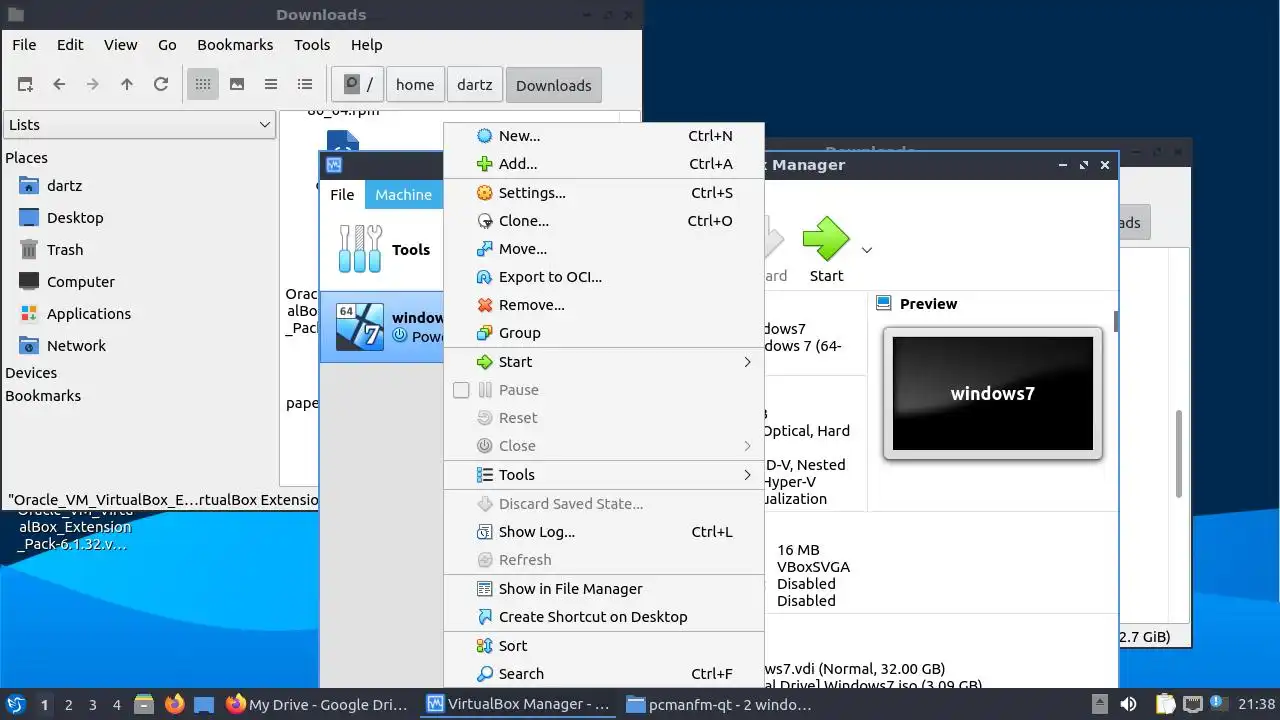Viewport: 1280px width, 720px height.
Task: Click the dartz path button
Action: tap(475, 85)
